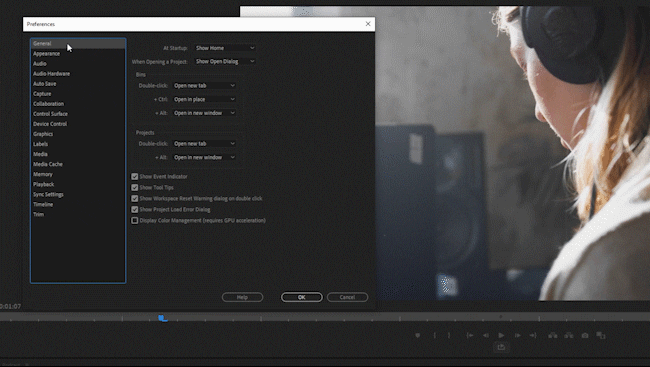The height and width of the screenshot is (367, 650).
Task: Select General preferences category
Action: (x=78, y=44)
